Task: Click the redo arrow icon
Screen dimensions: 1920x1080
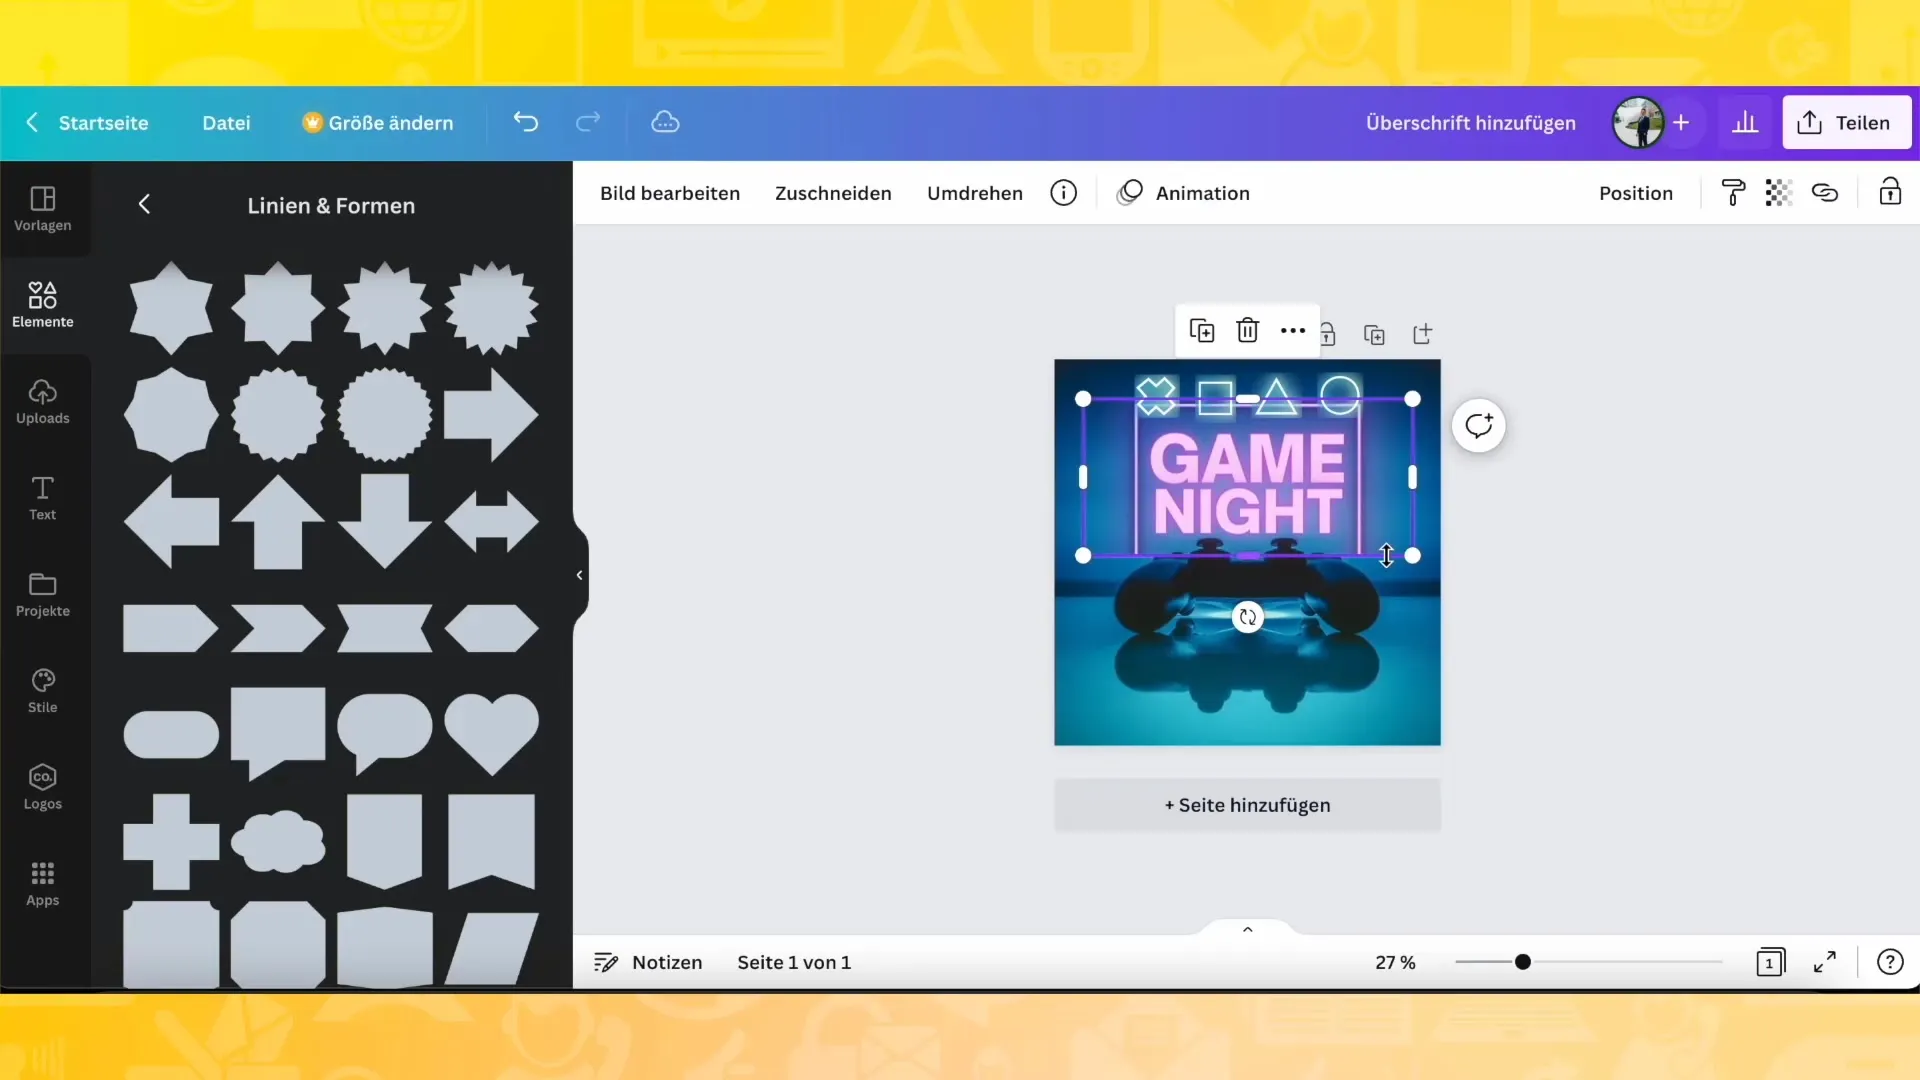Action: [588, 123]
